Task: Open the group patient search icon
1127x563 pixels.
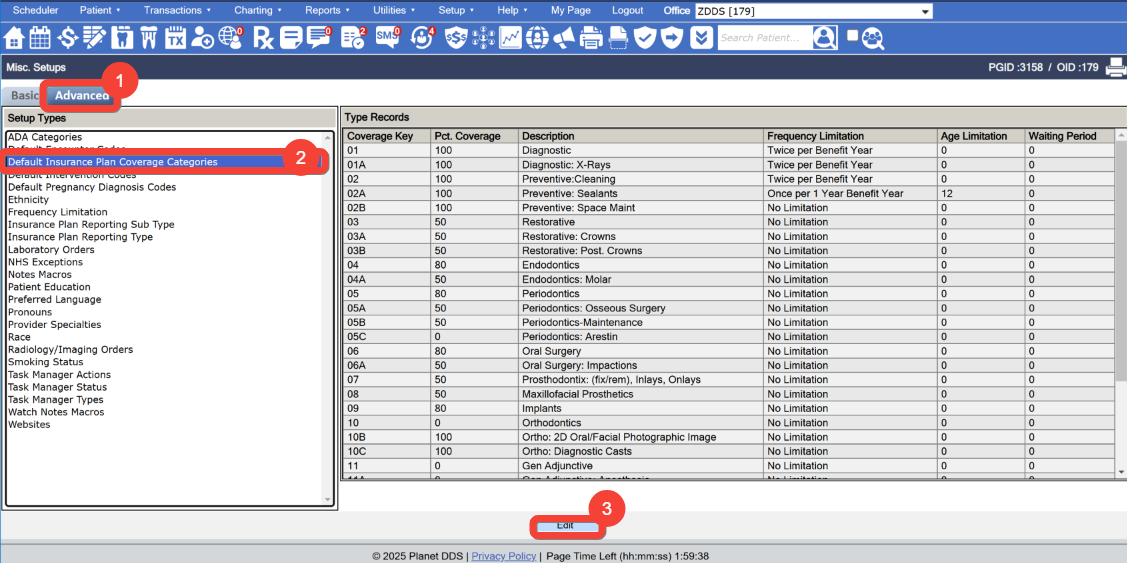Action: (x=873, y=37)
